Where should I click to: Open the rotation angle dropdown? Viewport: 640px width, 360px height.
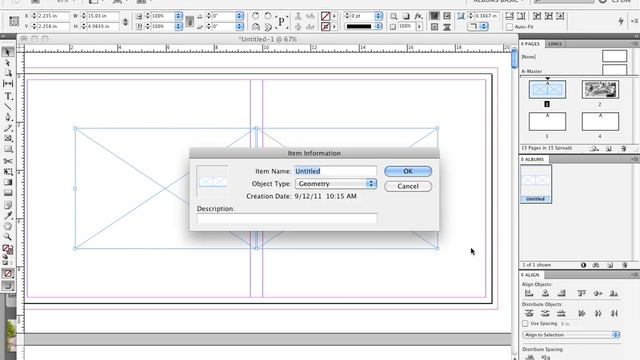(240, 16)
